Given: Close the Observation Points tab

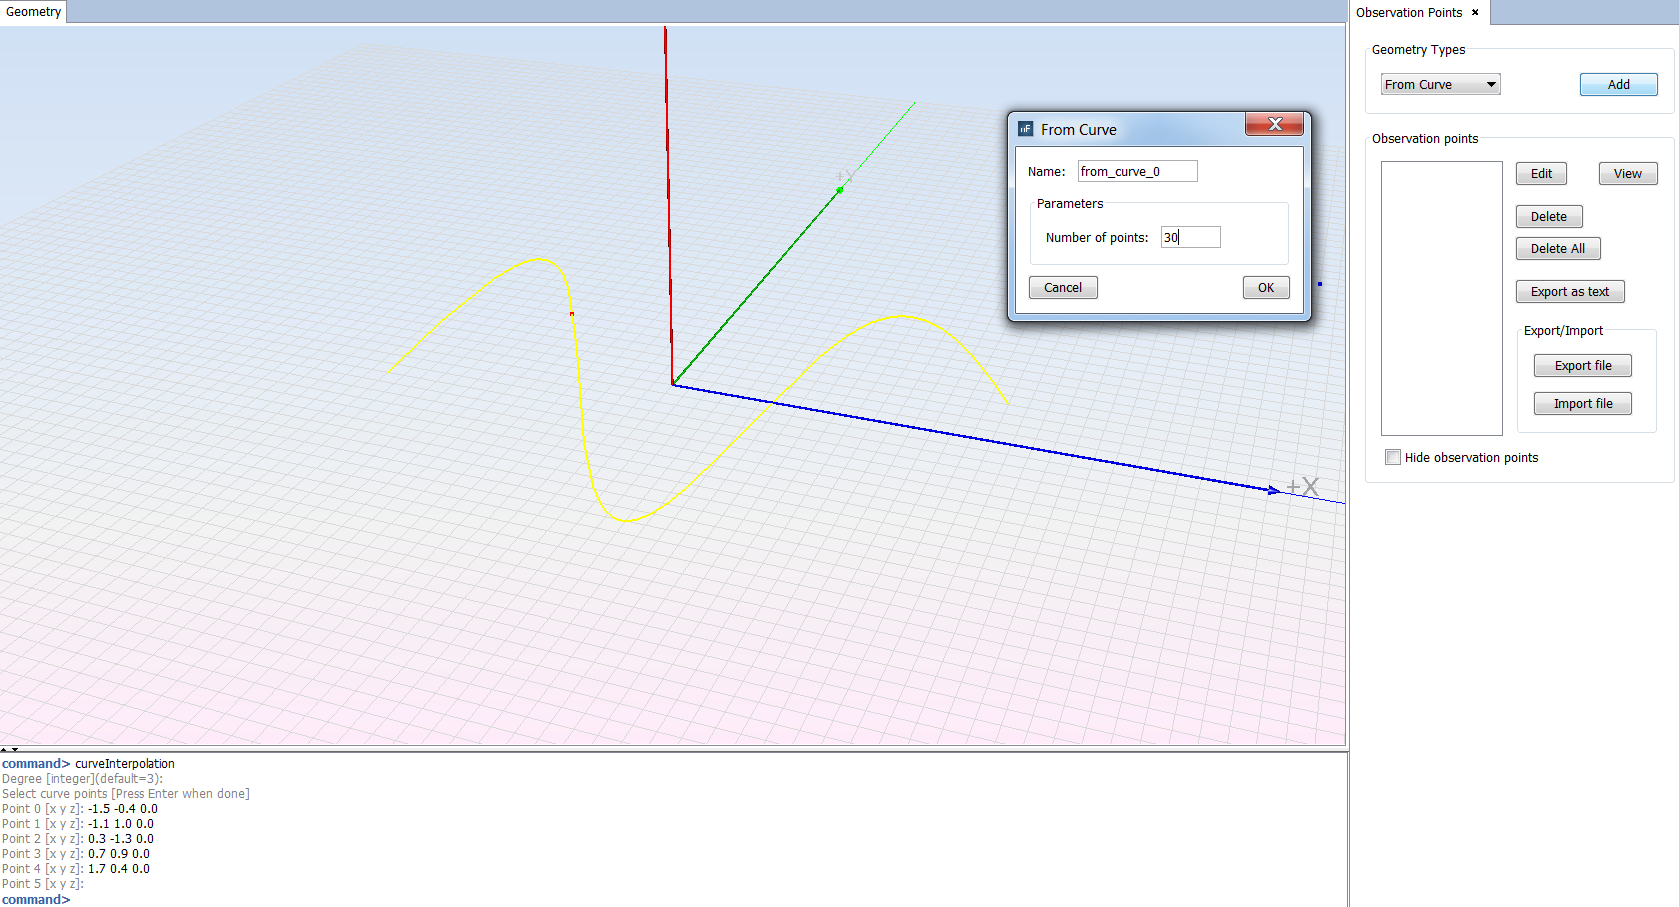Looking at the screenshot, I should [1475, 13].
